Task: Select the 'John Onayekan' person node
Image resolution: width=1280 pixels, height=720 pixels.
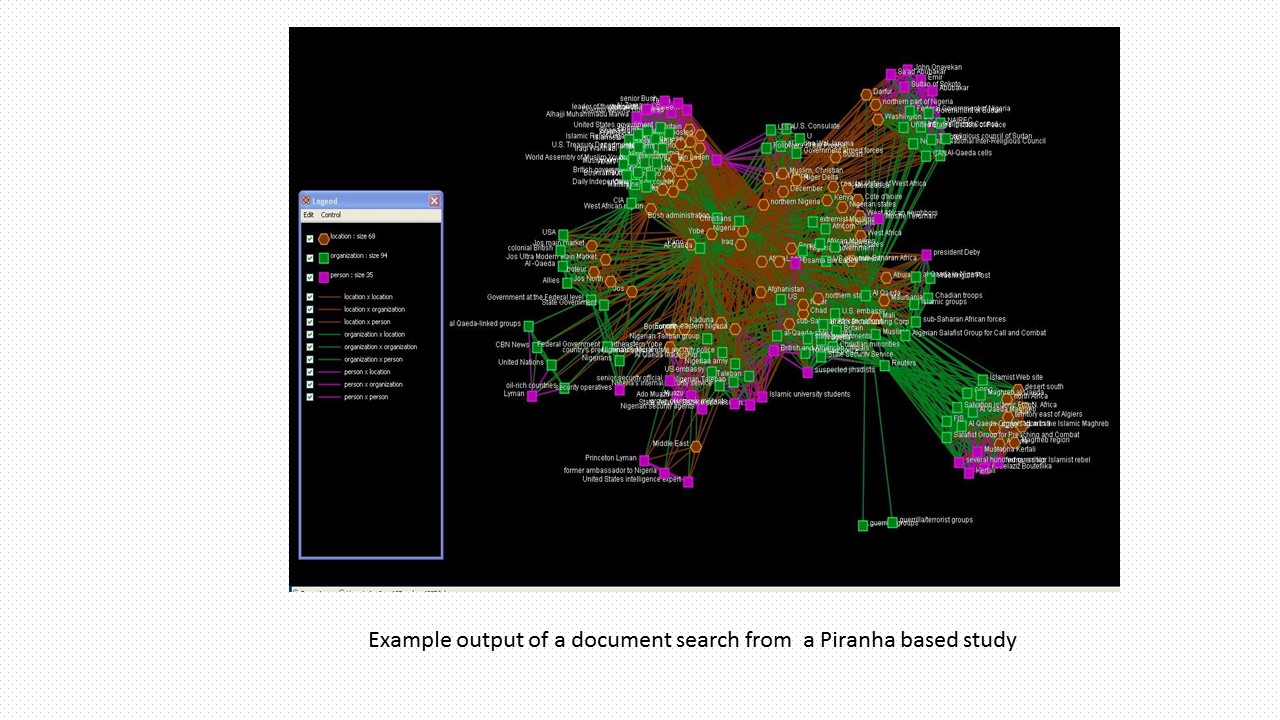Action: pyautogui.click(x=908, y=70)
